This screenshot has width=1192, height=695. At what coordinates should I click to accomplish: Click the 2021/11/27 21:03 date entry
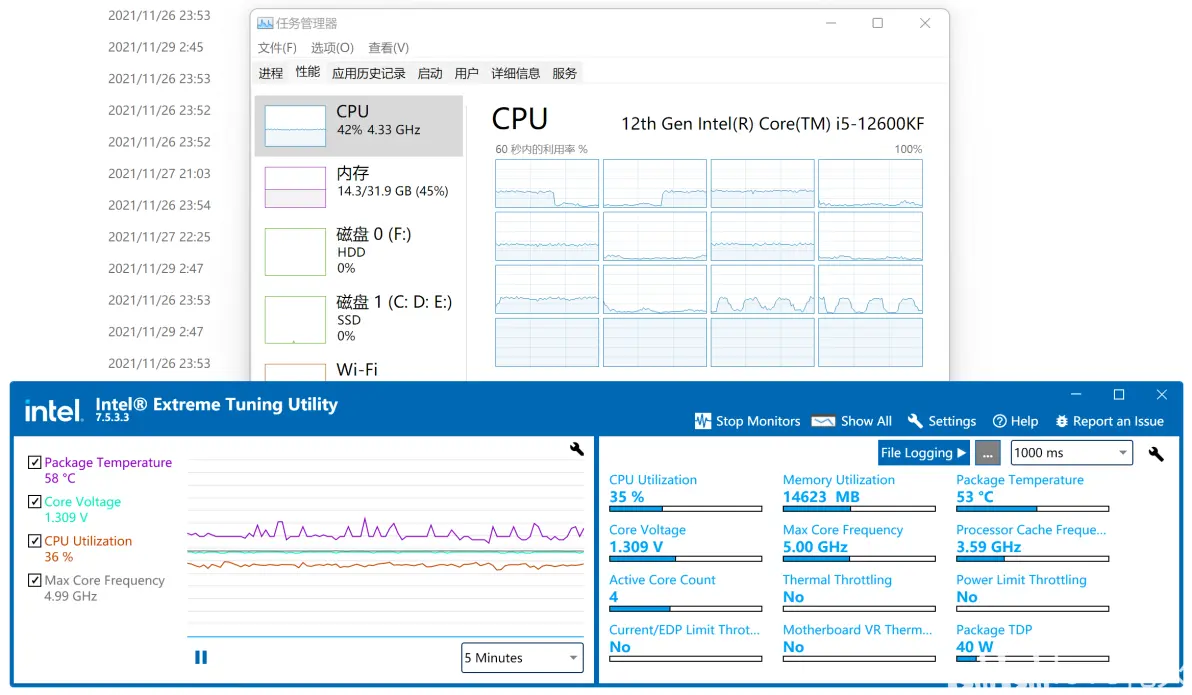(x=159, y=174)
